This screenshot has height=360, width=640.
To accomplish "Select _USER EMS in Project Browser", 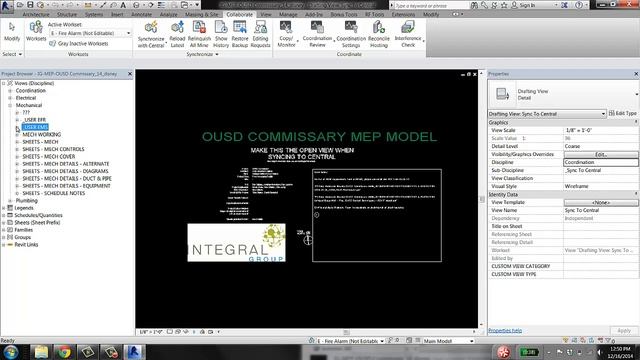I will (x=36, y=127).
